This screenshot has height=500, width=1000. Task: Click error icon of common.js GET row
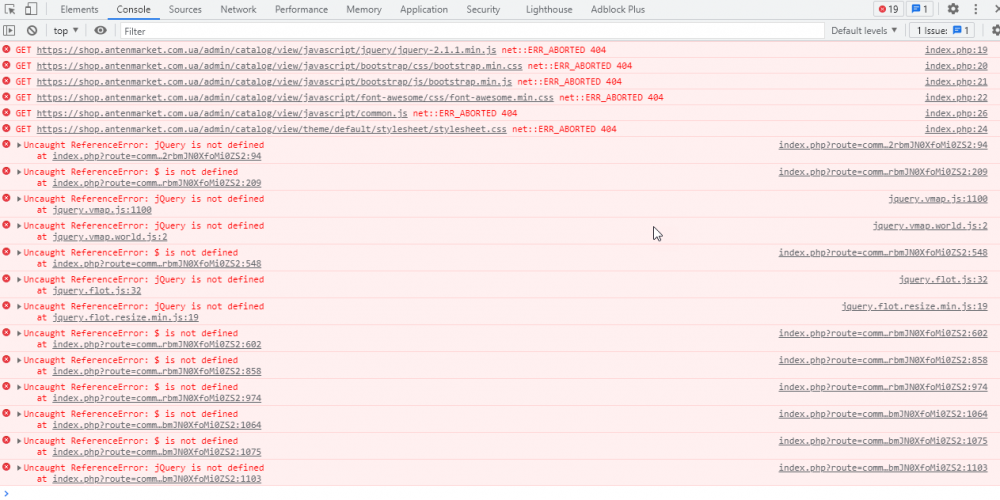point(6,112)
